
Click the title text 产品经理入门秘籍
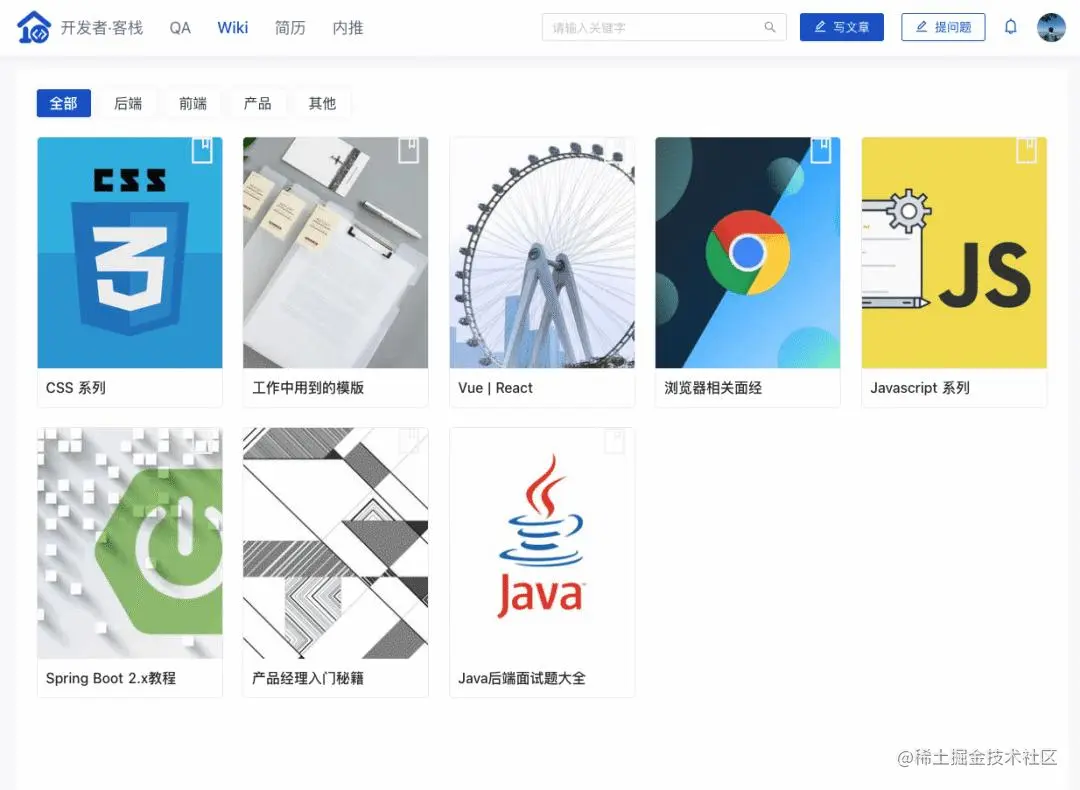coord(308,678)
